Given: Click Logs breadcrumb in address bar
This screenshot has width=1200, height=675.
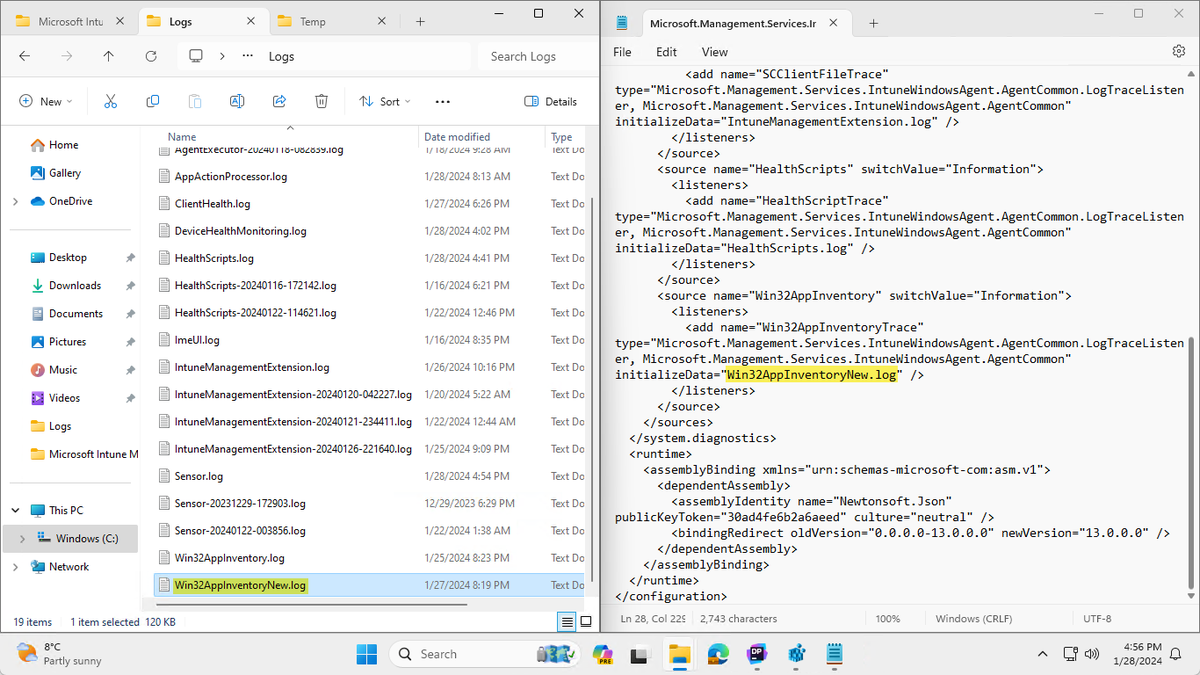Looking at the screenshot, I should [x=281, y=57].
